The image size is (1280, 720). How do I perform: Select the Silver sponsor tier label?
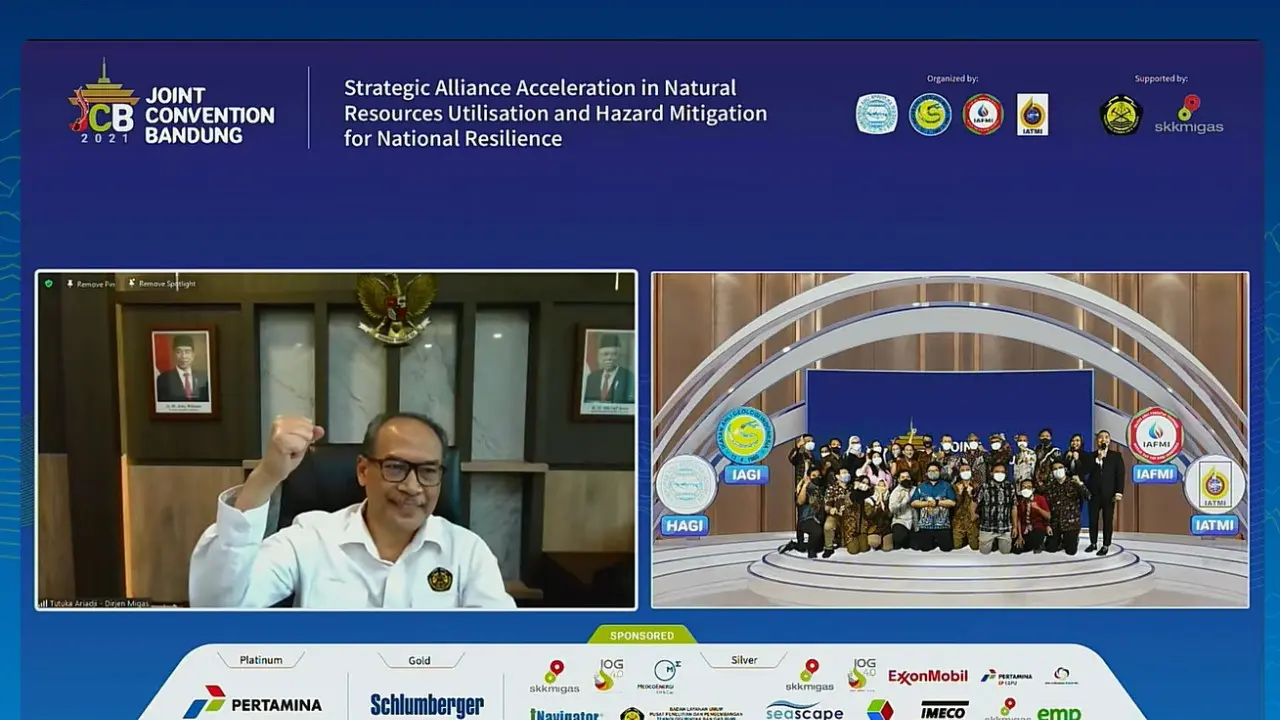click(x=744, y=660)
